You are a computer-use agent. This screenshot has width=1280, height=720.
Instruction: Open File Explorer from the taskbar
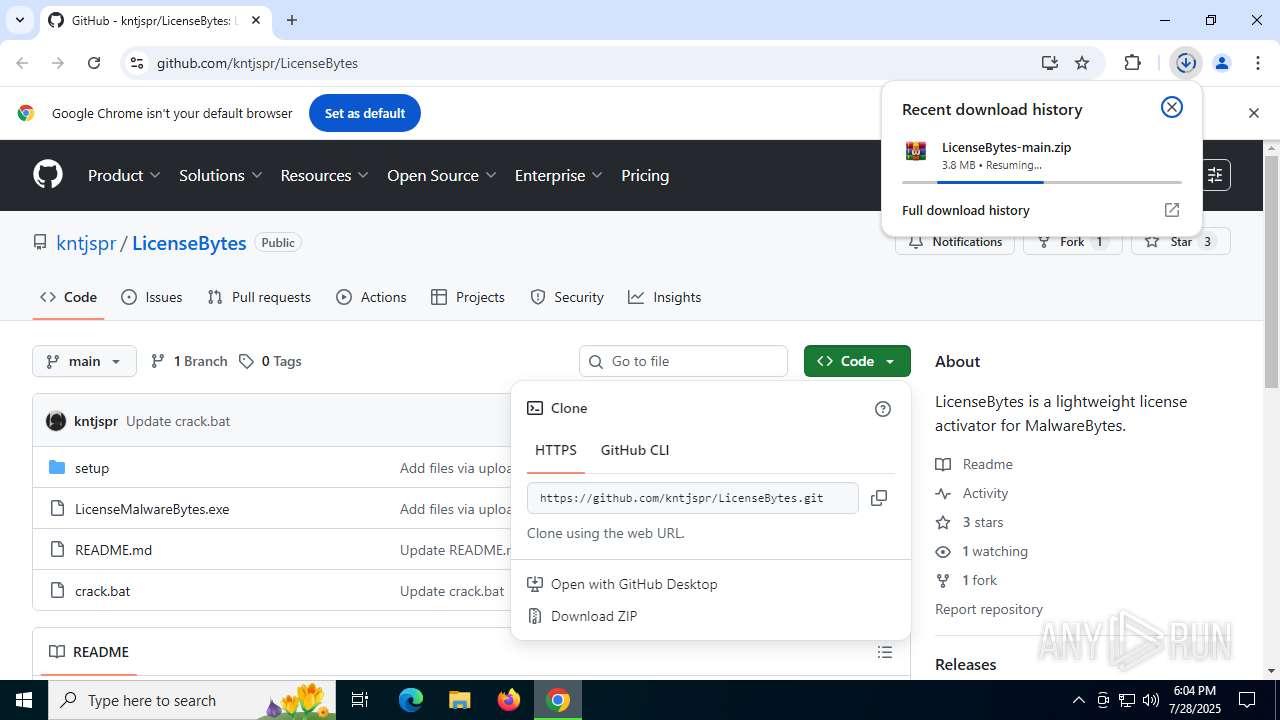coord(459,700)
